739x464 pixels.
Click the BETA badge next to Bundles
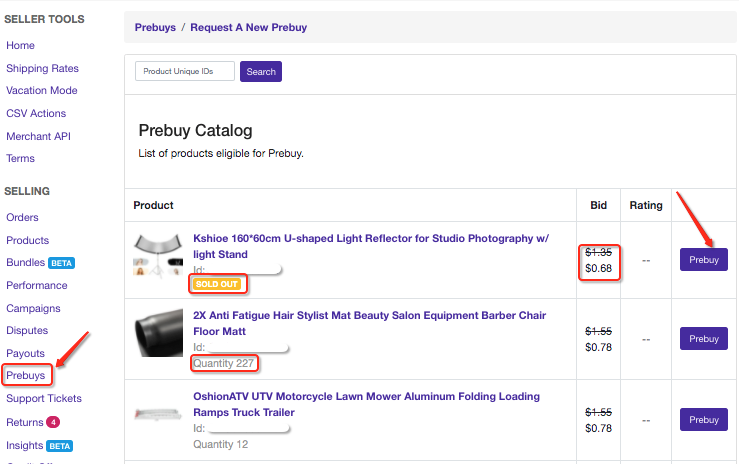coord(62,263)
